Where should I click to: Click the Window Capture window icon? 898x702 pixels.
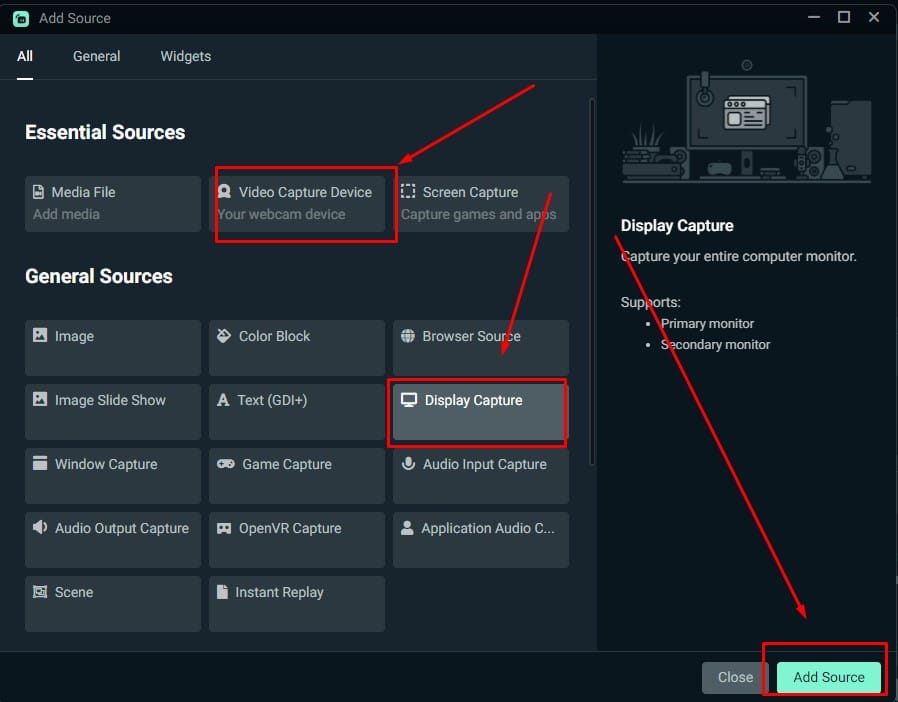tap(40, 463)
